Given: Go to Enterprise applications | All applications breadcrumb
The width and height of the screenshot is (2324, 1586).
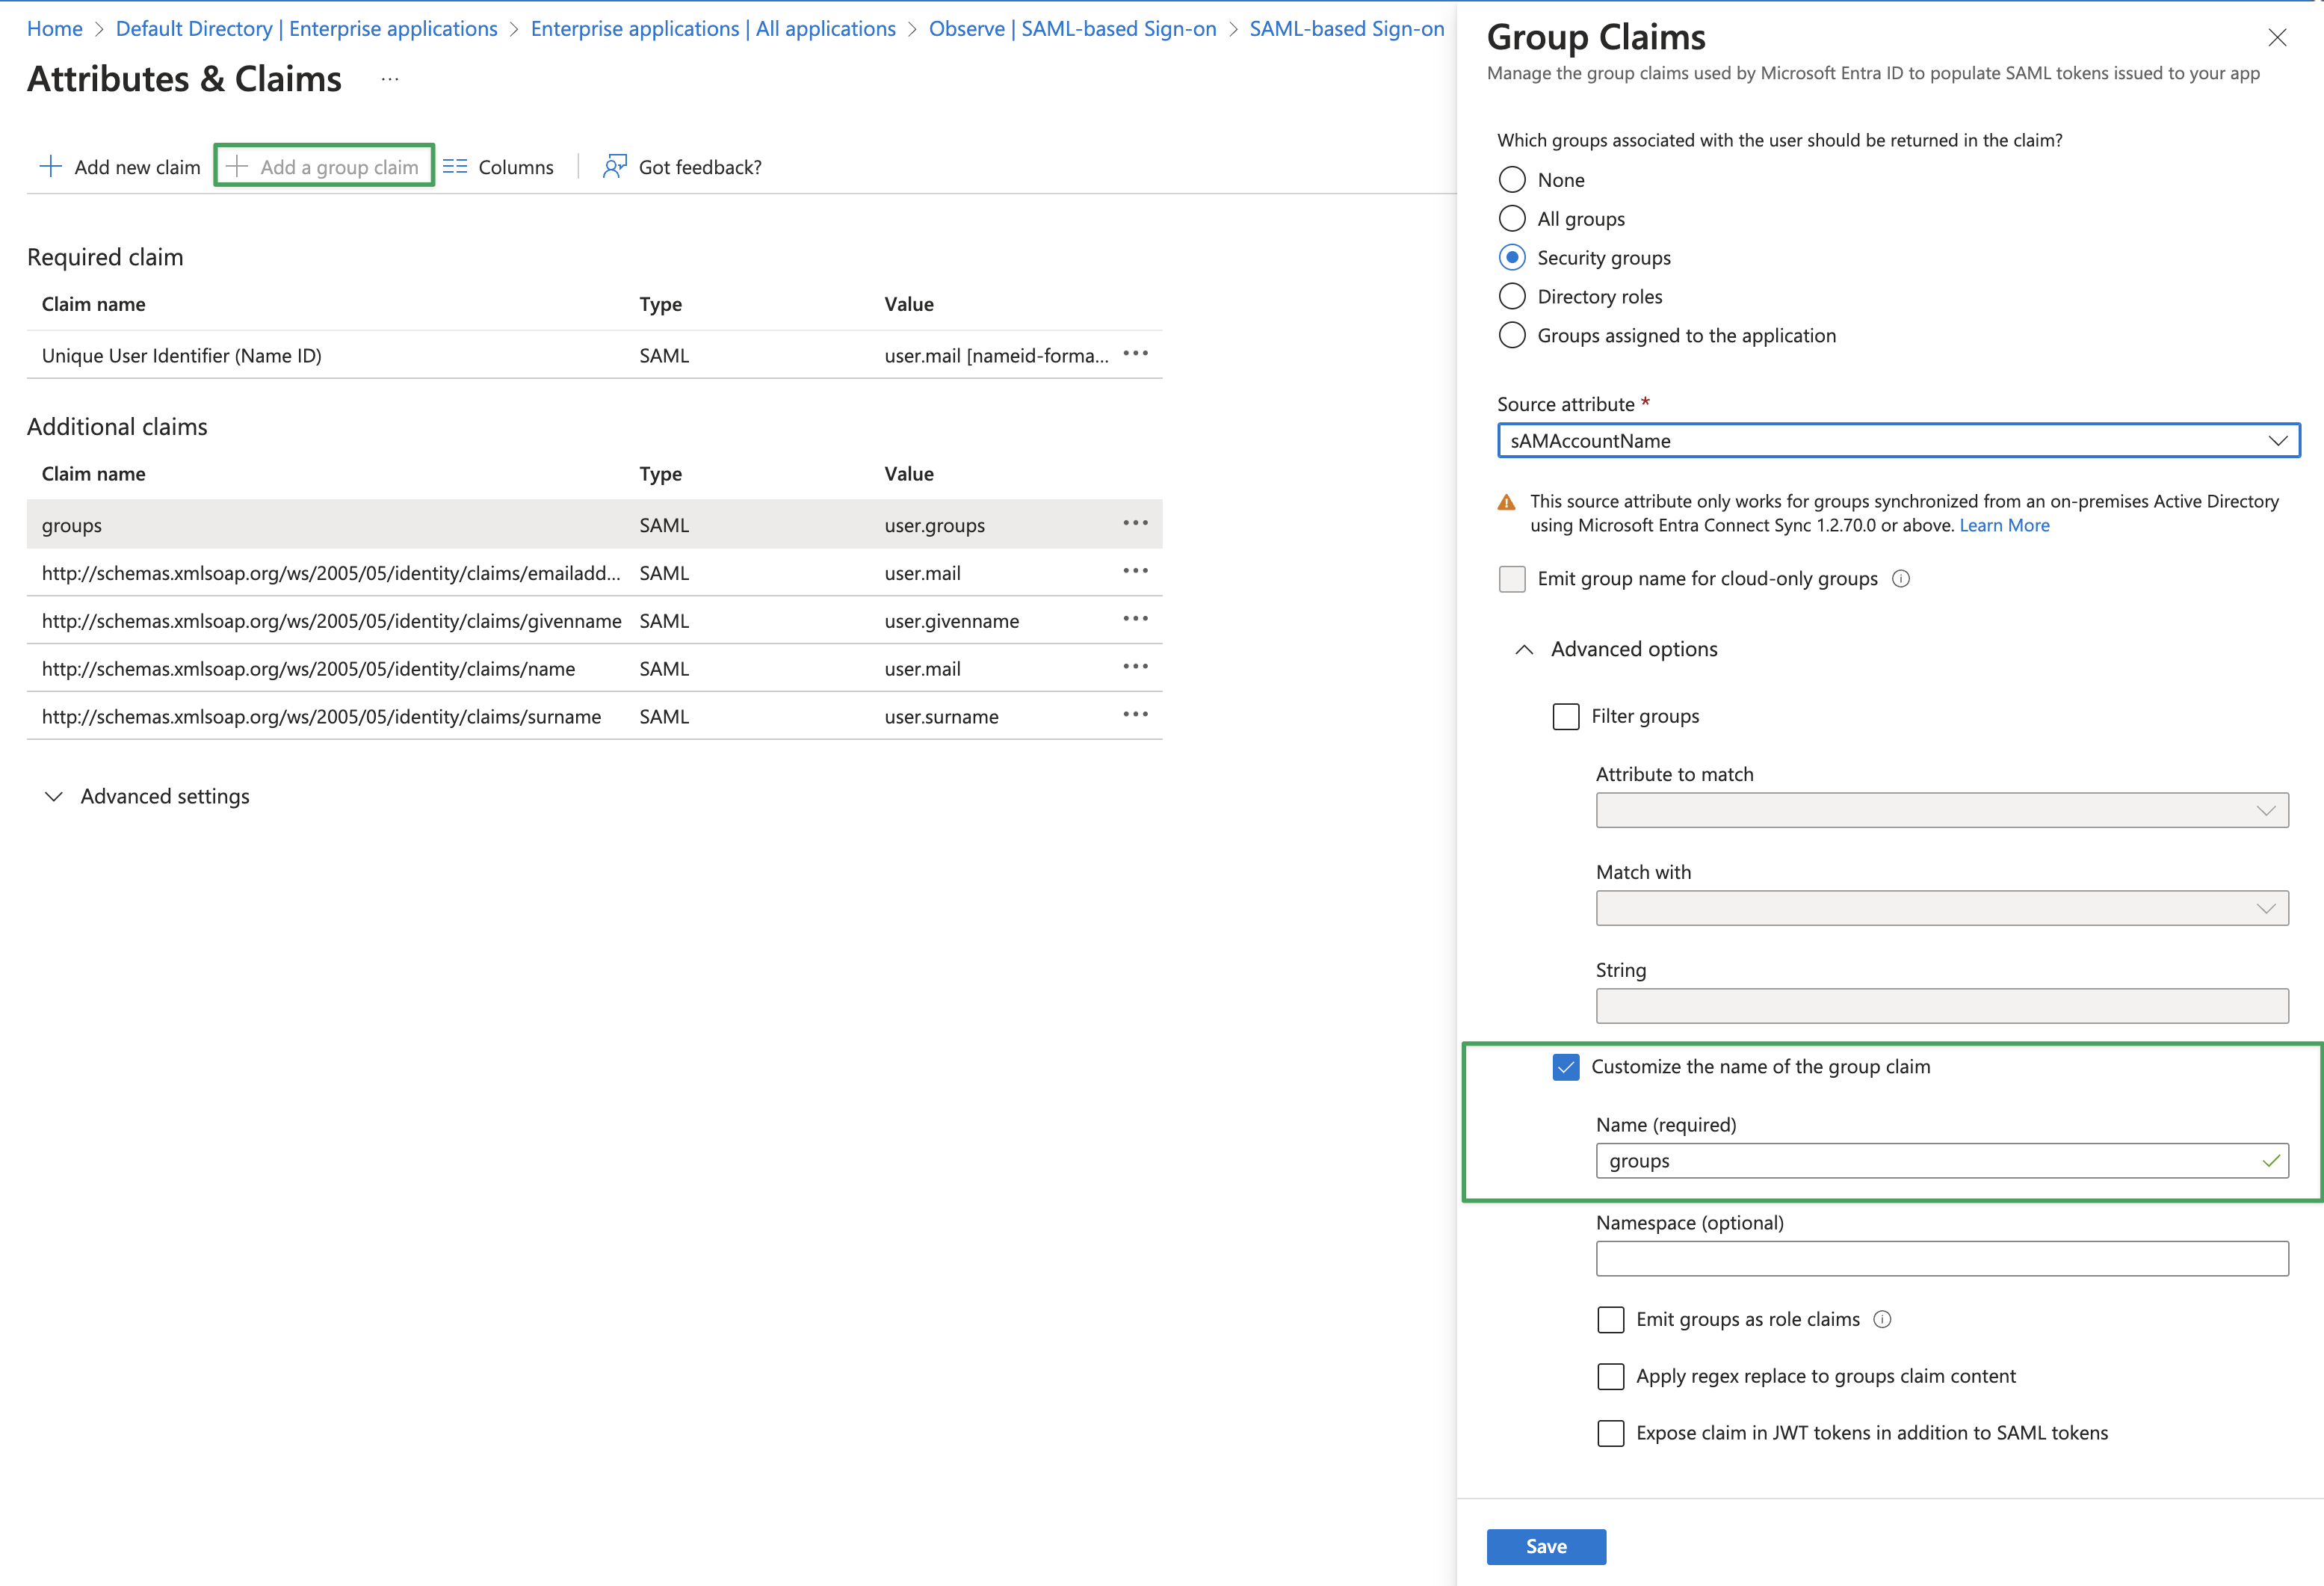Looking at the screenshot, I should pyautogui.click(x=712, y=29).
